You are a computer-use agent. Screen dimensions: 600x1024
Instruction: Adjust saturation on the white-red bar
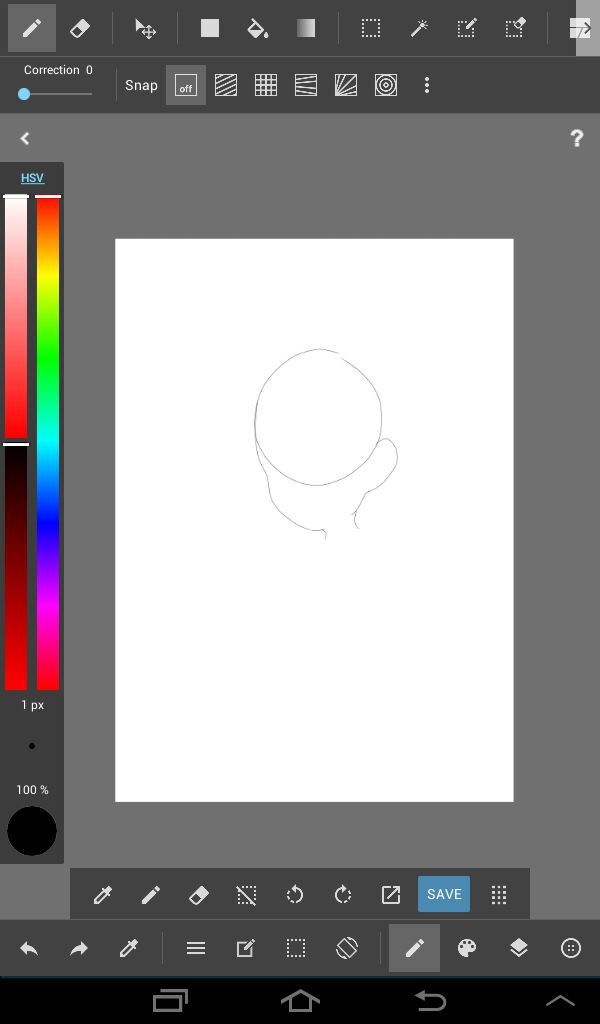click(16, 317)
